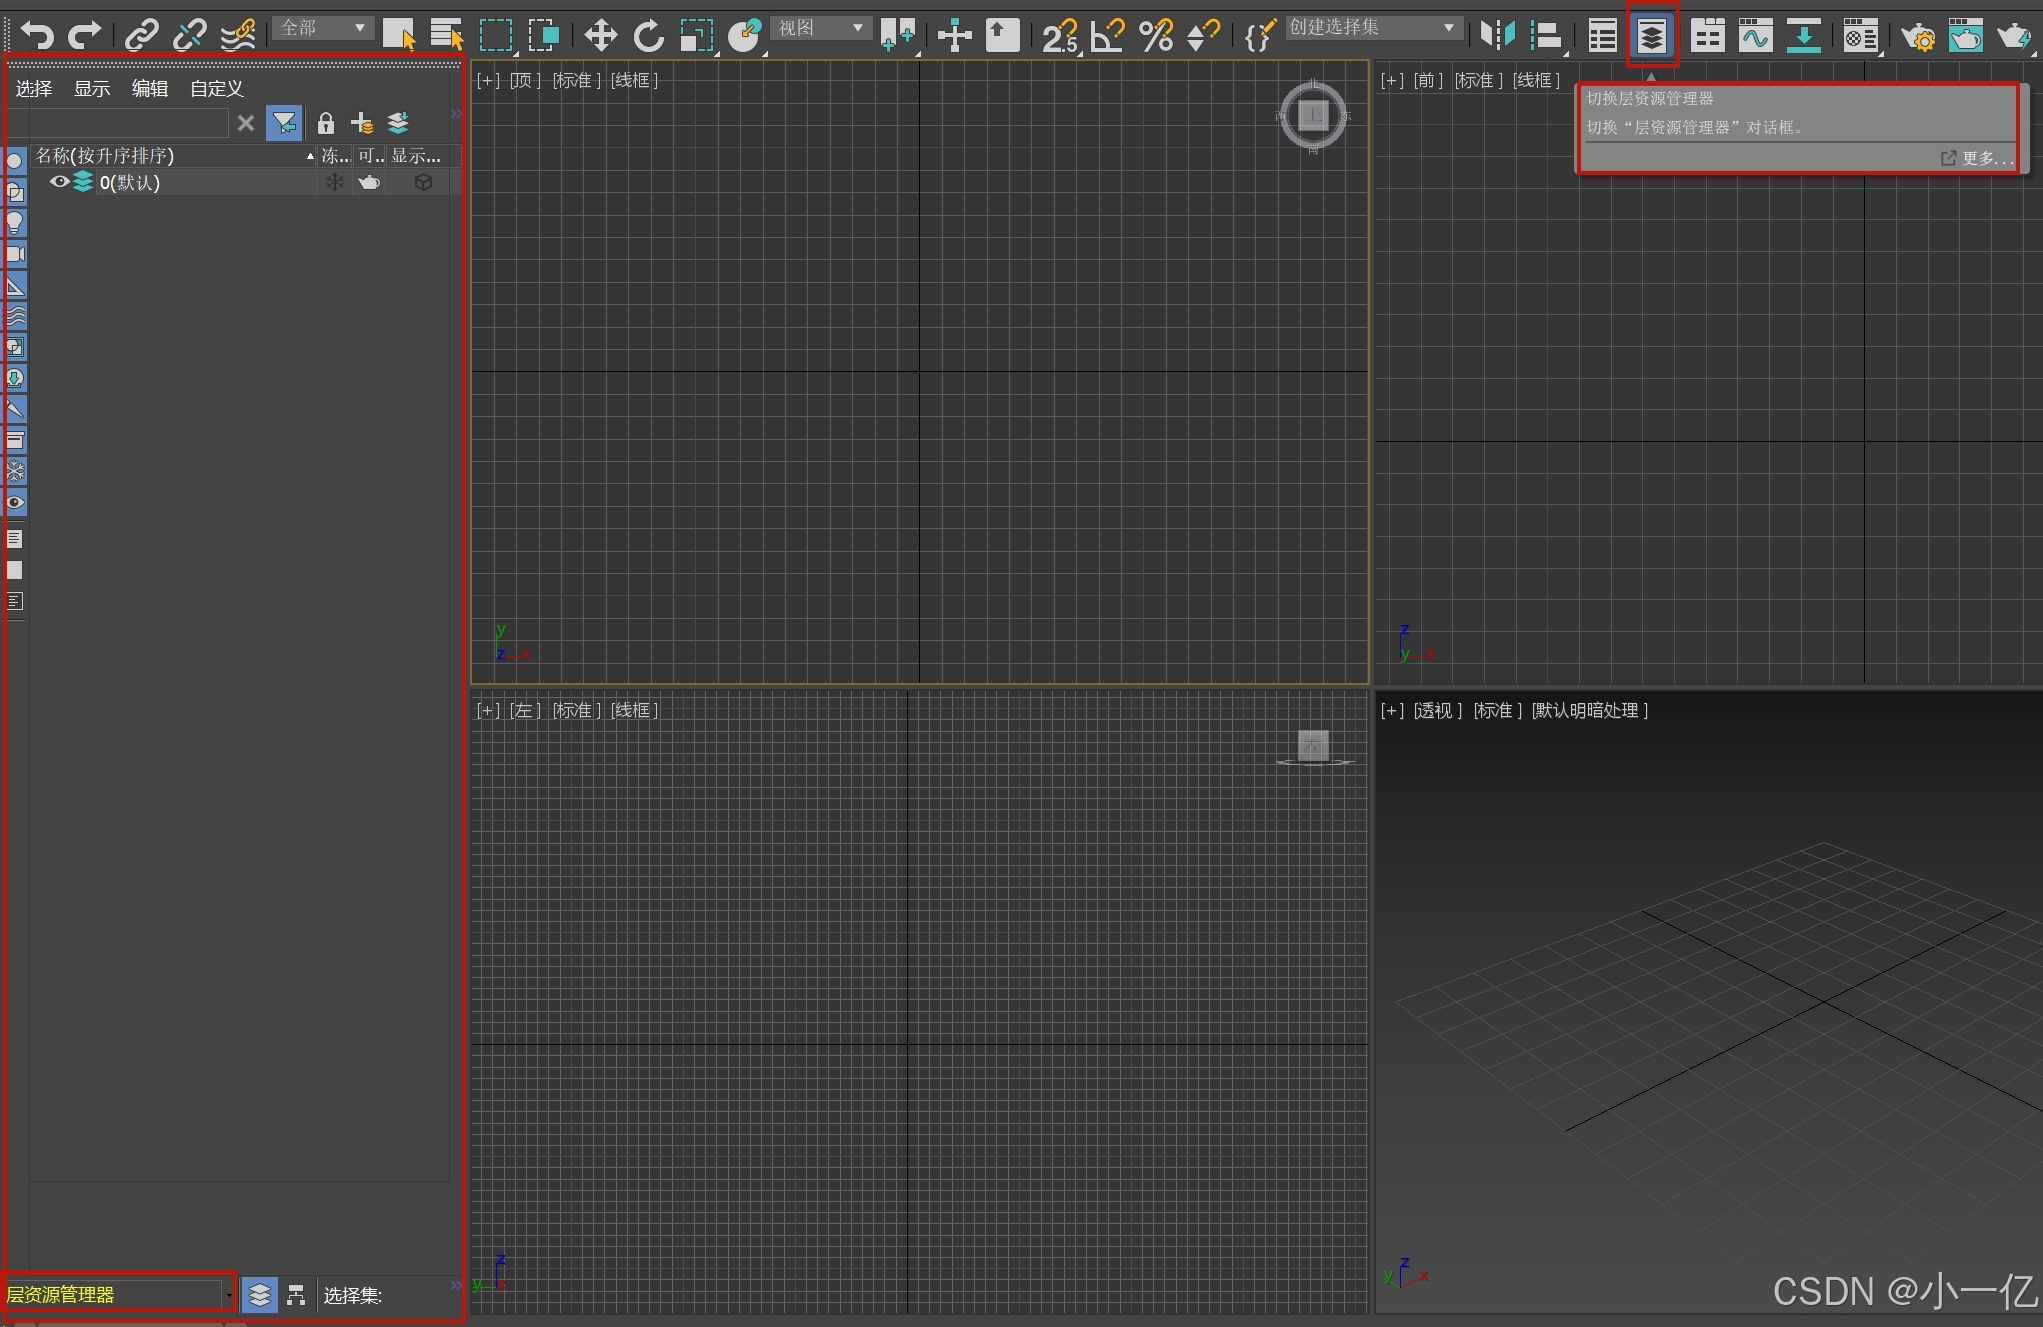Toggle the ribbon display icon
This screenshot has width=2043, height=1327.
point(1708,36)
